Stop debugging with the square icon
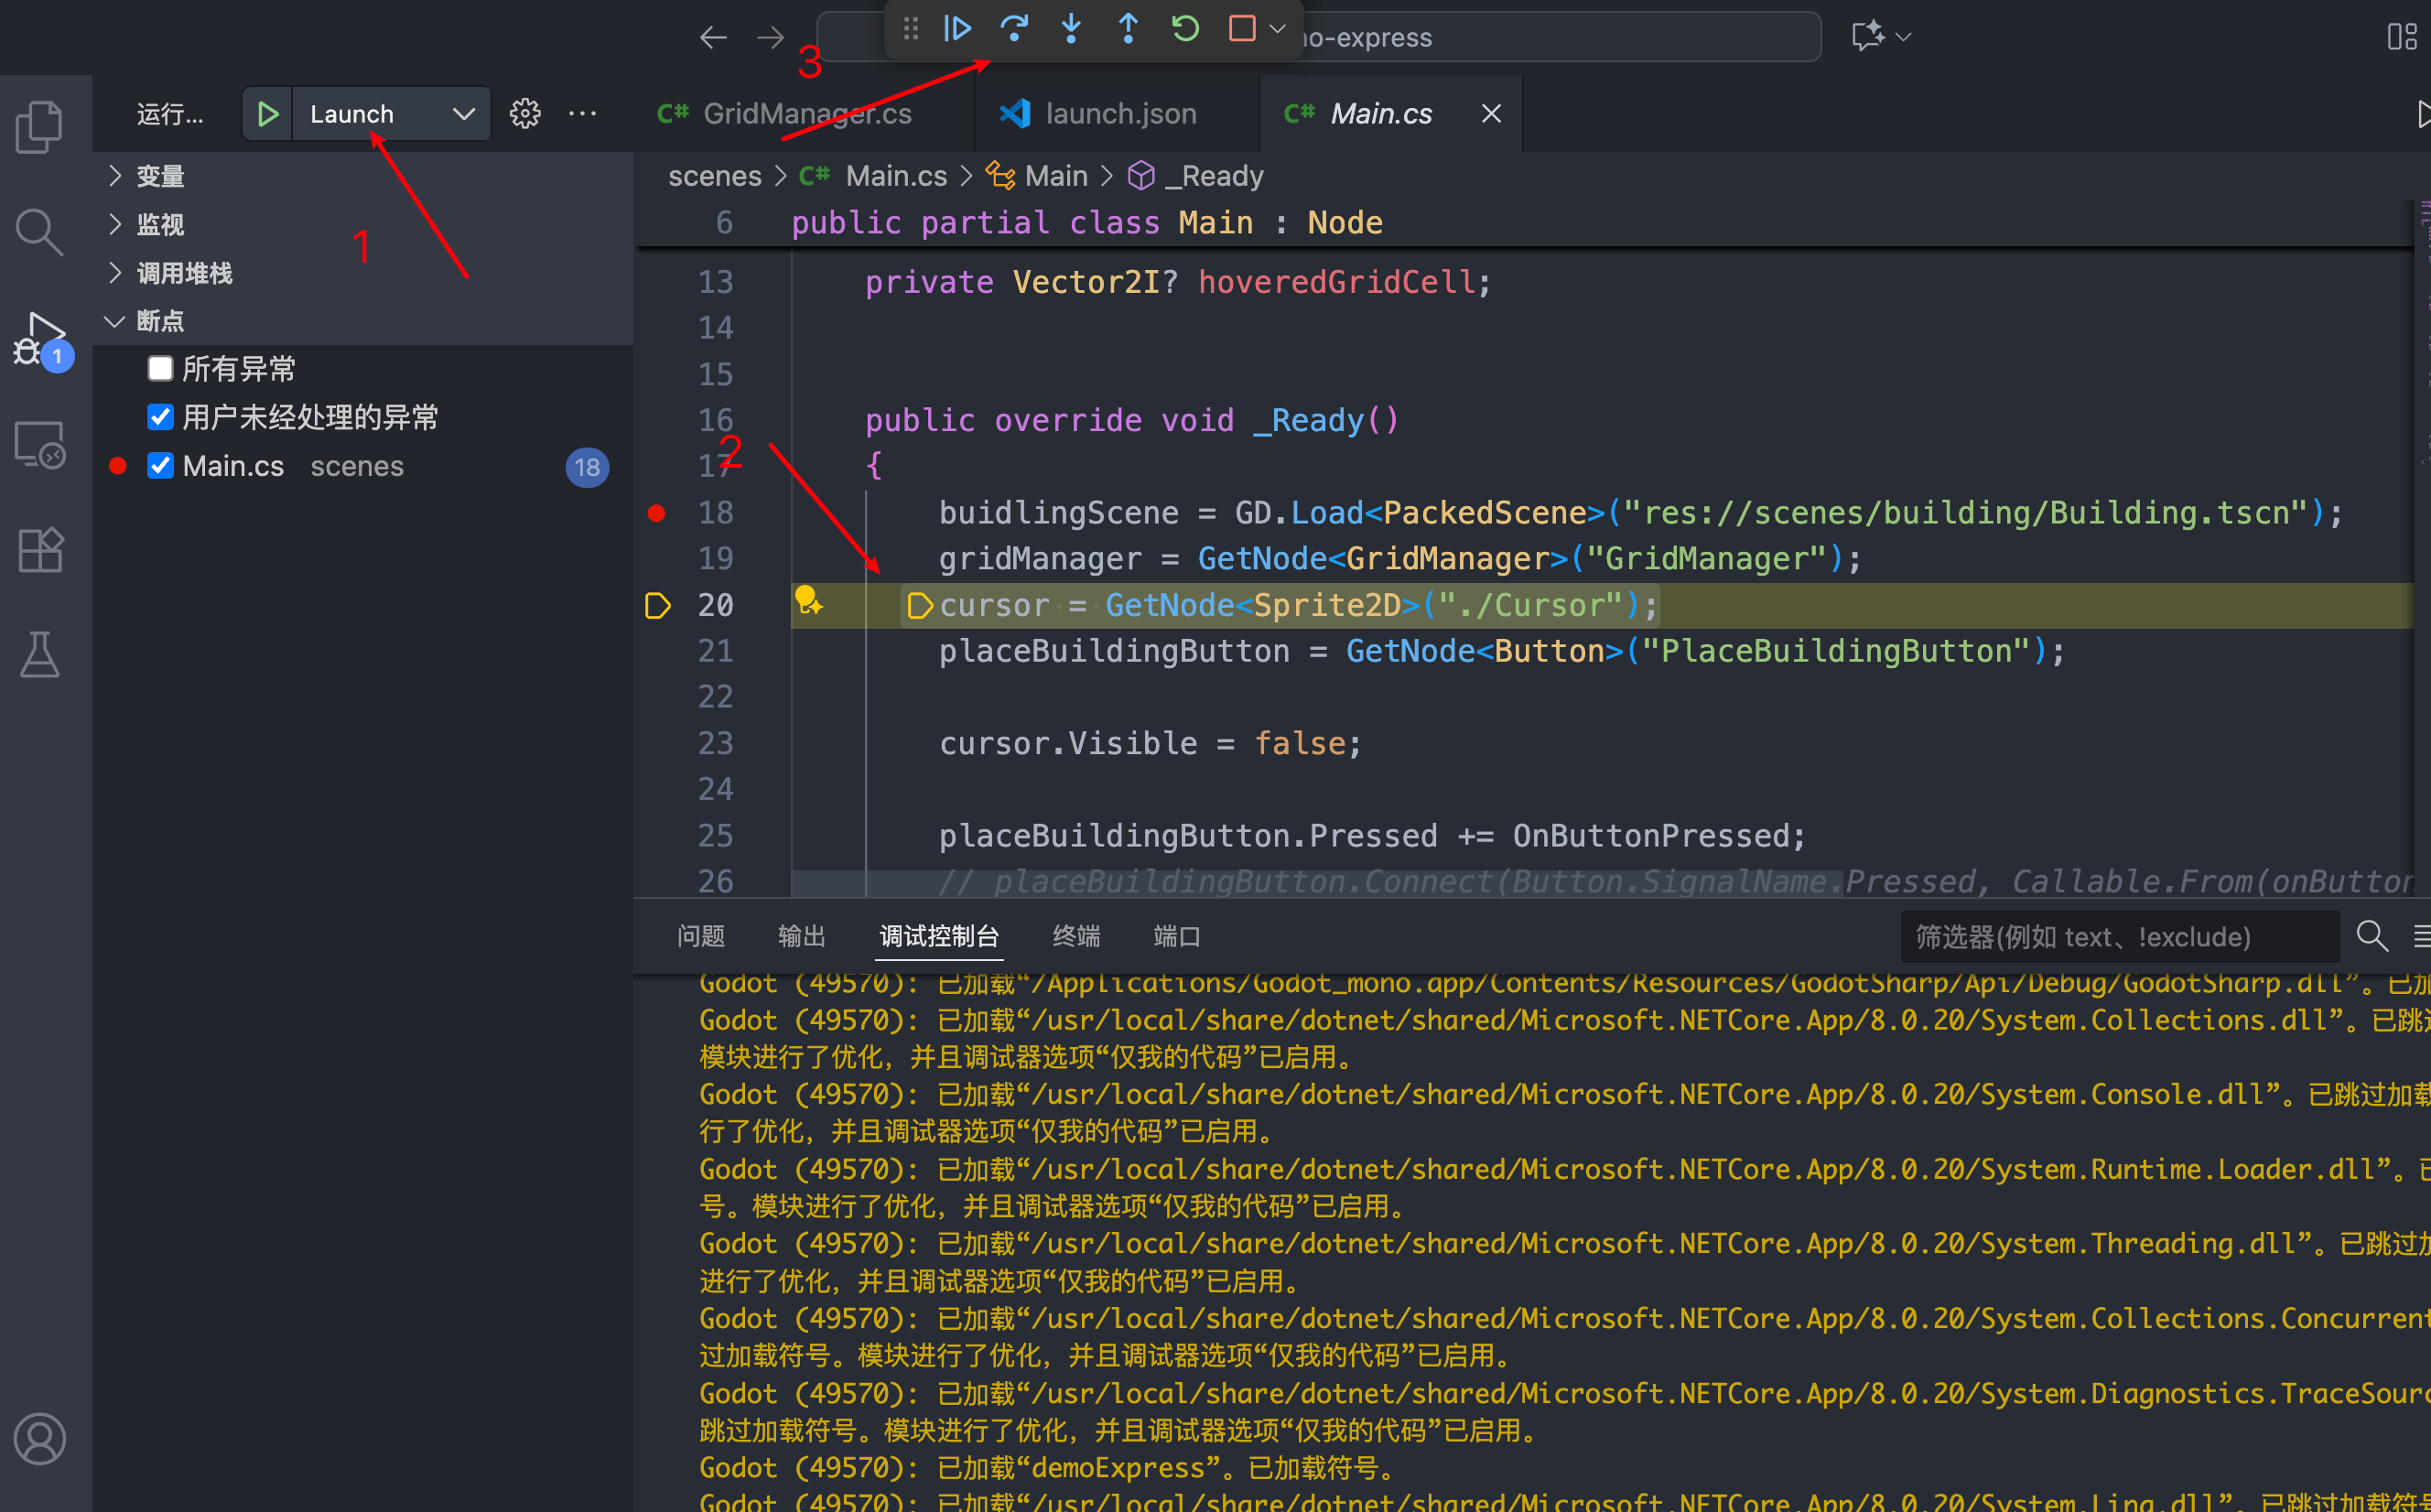 [x=1241, y=29]
